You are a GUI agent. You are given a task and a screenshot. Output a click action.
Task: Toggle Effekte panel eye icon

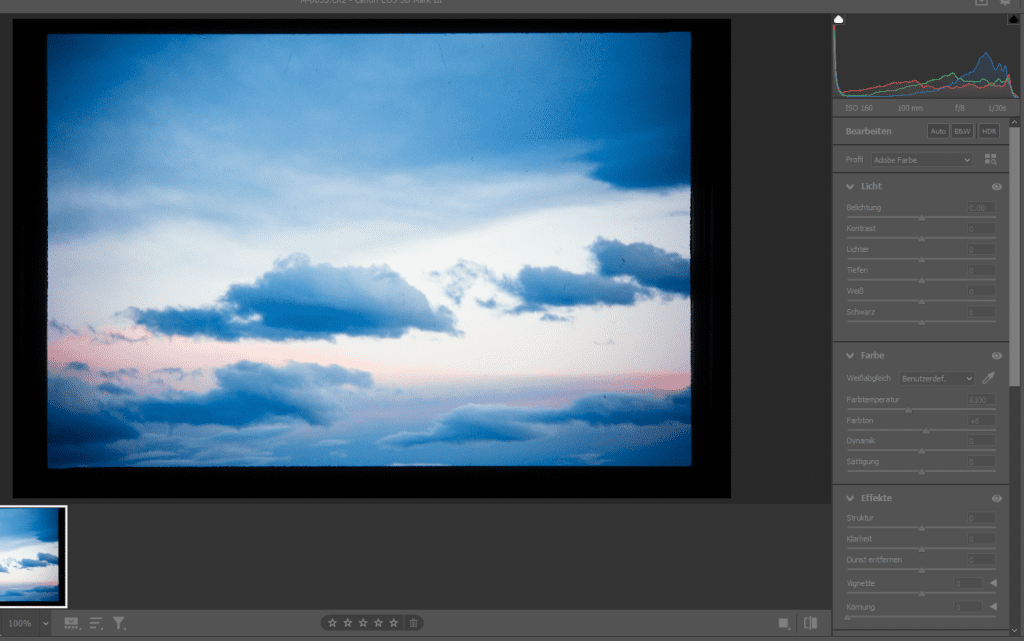996,498
